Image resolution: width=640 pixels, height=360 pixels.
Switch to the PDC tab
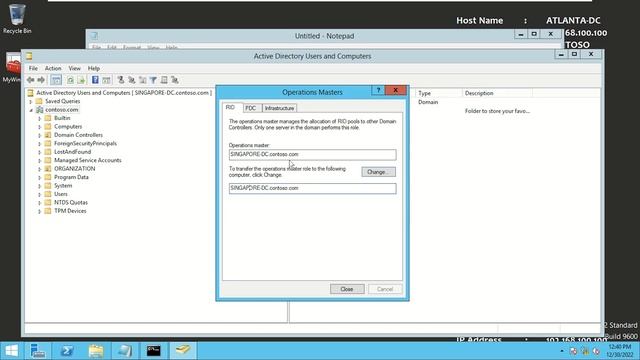point(251,108)
